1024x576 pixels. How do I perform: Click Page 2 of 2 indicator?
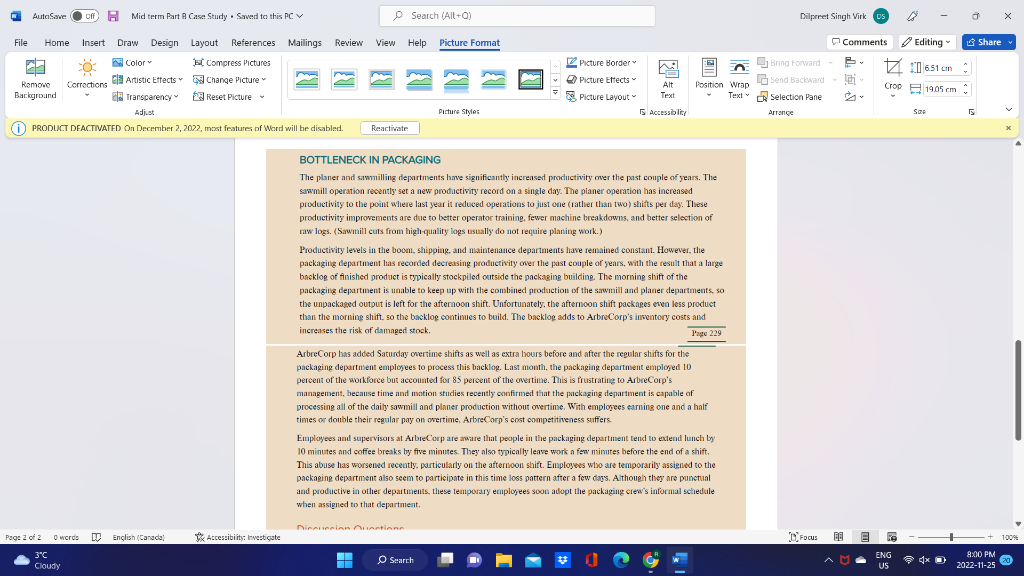coord(24,537)
